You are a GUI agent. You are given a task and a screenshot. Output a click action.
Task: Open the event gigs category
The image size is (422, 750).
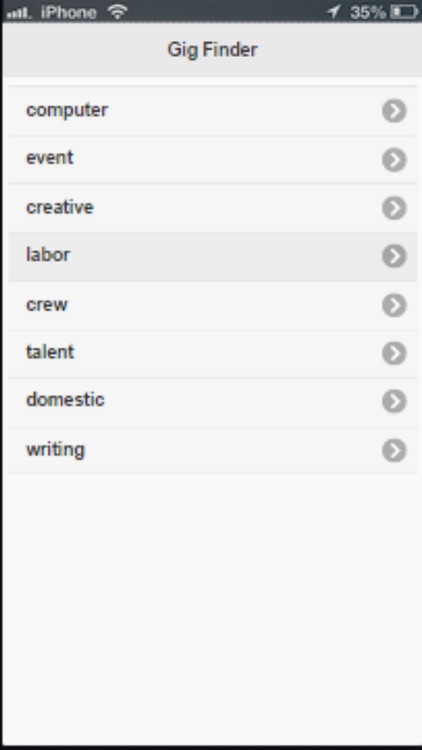pyautogui.click(x=212, y=160)
